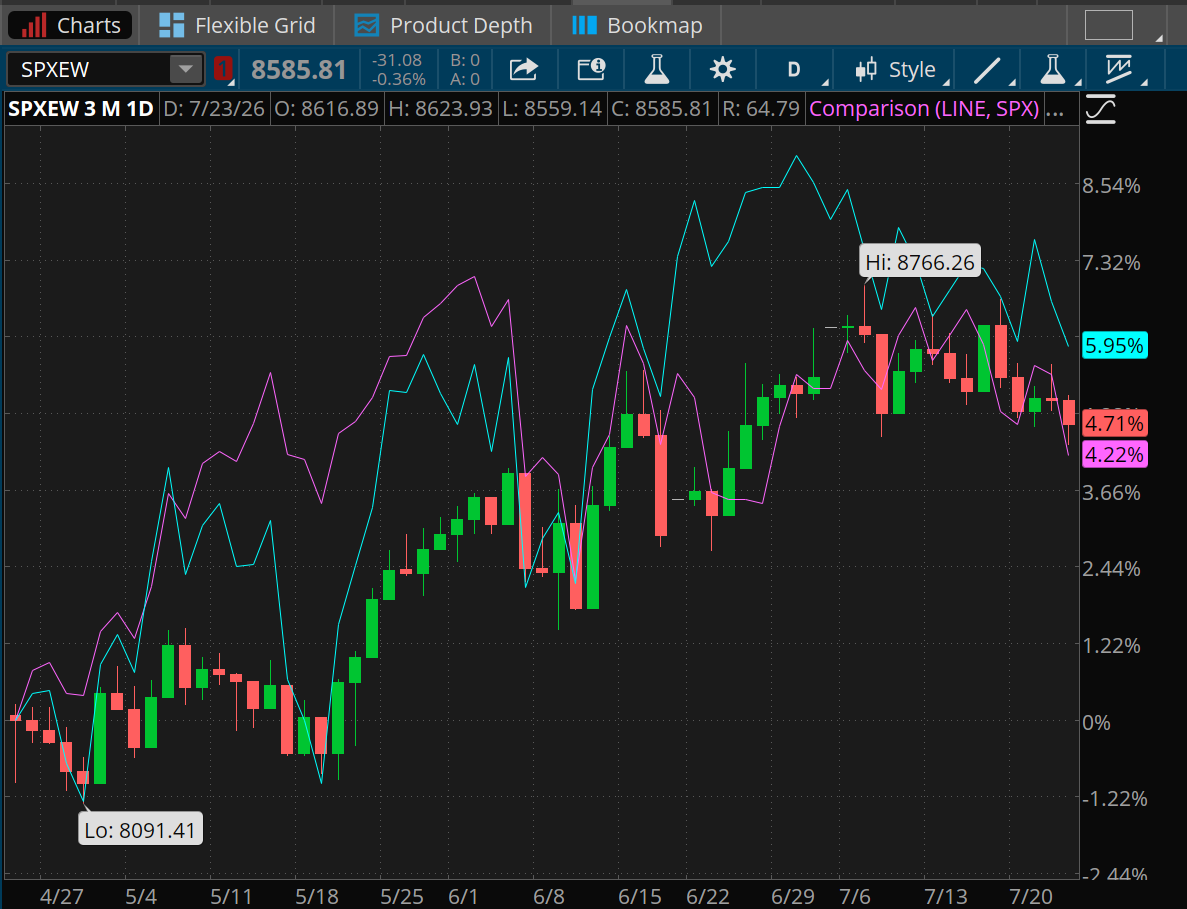The image size is (1187, 909).
Task: Click the -31.08 net change value
Action: tap(398, 61)
